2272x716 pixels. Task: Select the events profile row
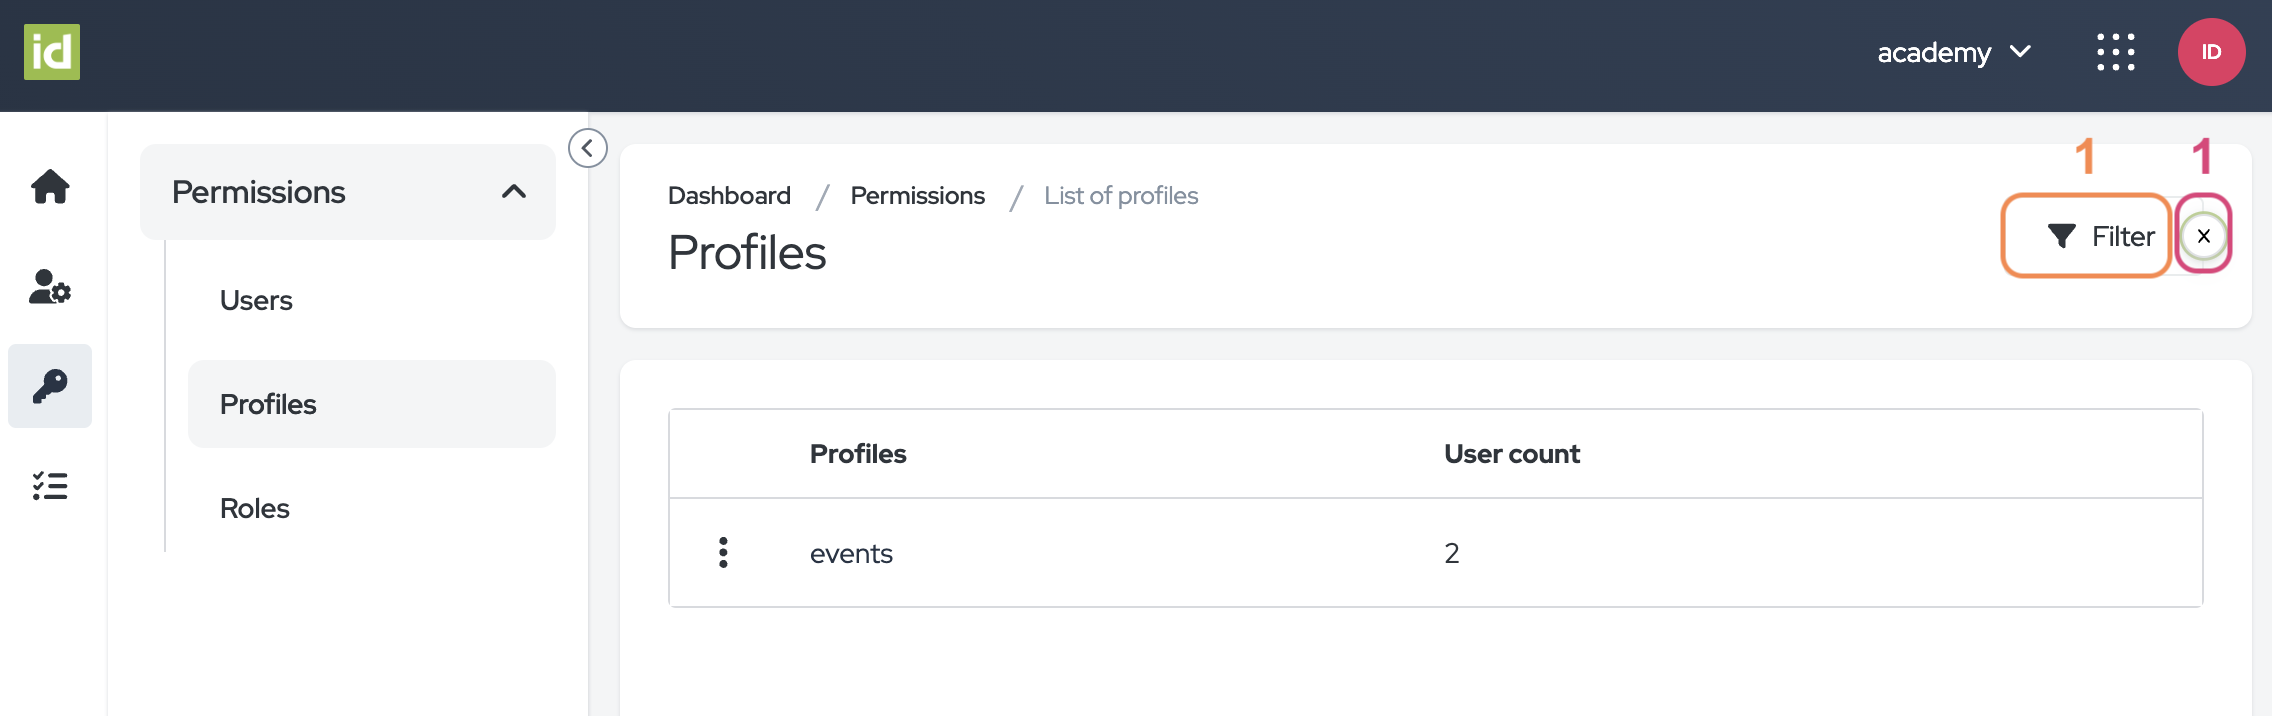pos(851,553)
